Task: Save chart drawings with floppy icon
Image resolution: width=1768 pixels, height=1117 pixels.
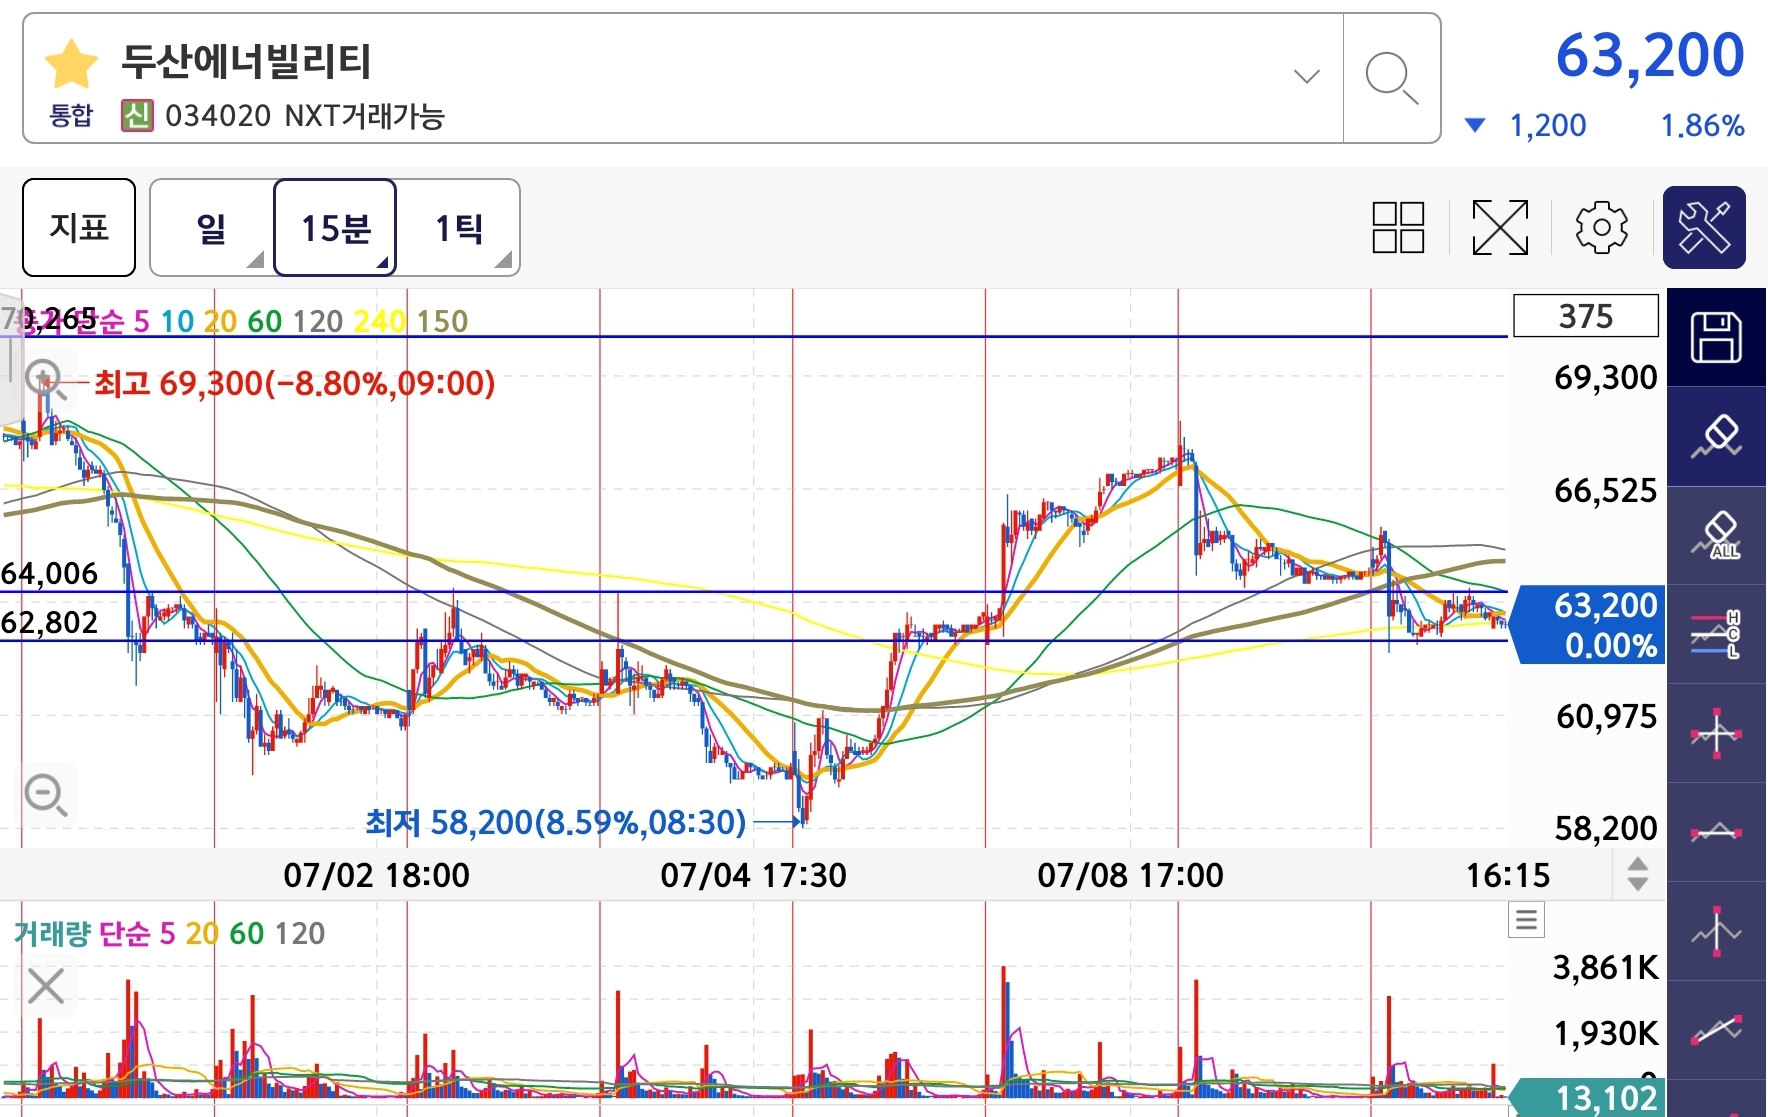Action: (x=1716, y=337)
